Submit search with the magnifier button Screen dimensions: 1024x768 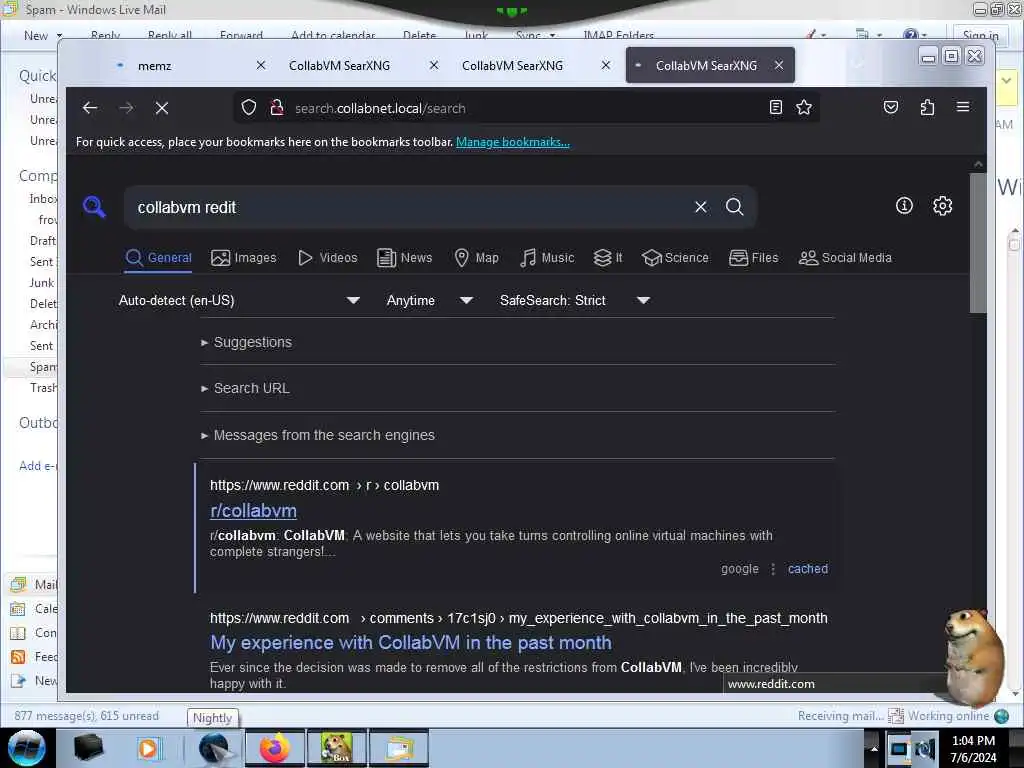[x=735, y=207]
